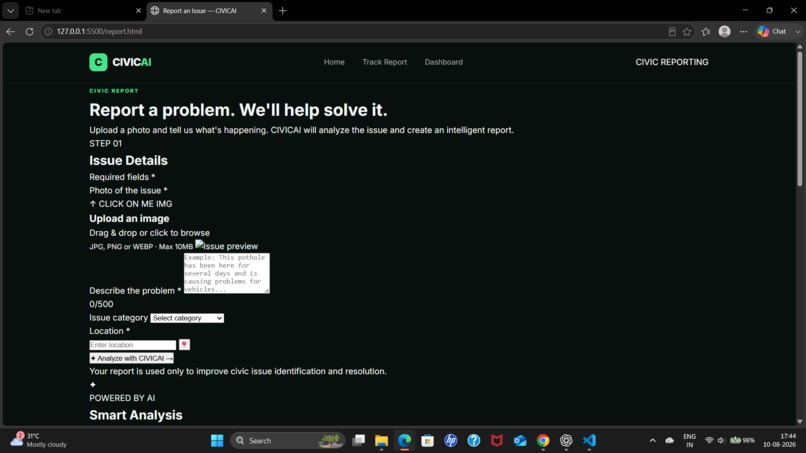Open Visual Studio Code from taskbar
The width and height of the screenshot is (806, 453).
589,441
